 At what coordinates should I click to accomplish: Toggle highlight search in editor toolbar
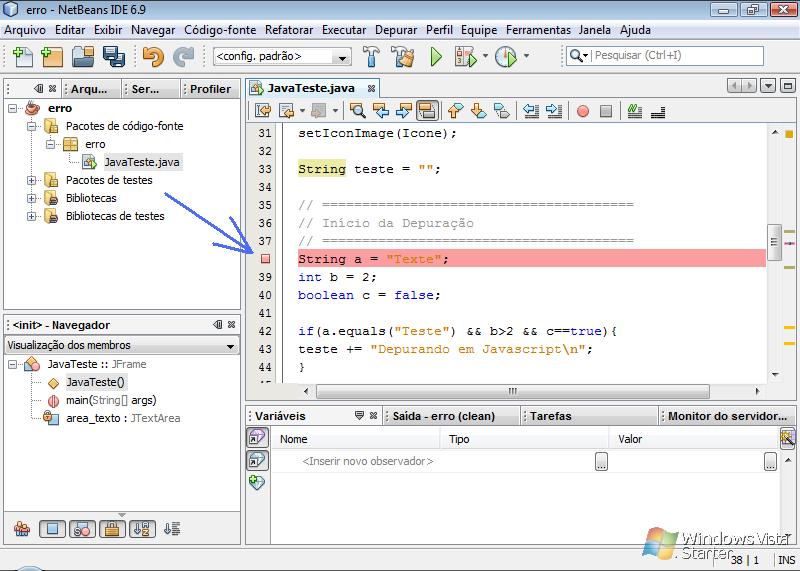[427, 111]
